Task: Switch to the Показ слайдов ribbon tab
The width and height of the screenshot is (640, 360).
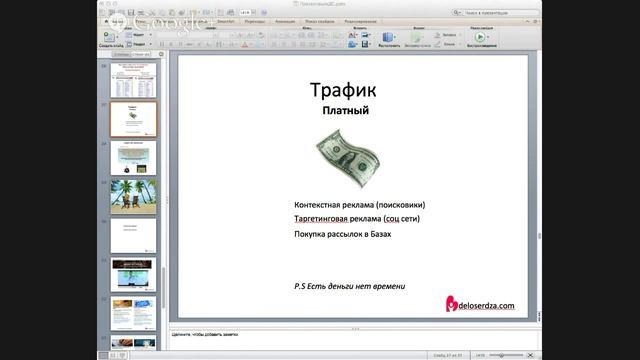Action: point(320,21)
